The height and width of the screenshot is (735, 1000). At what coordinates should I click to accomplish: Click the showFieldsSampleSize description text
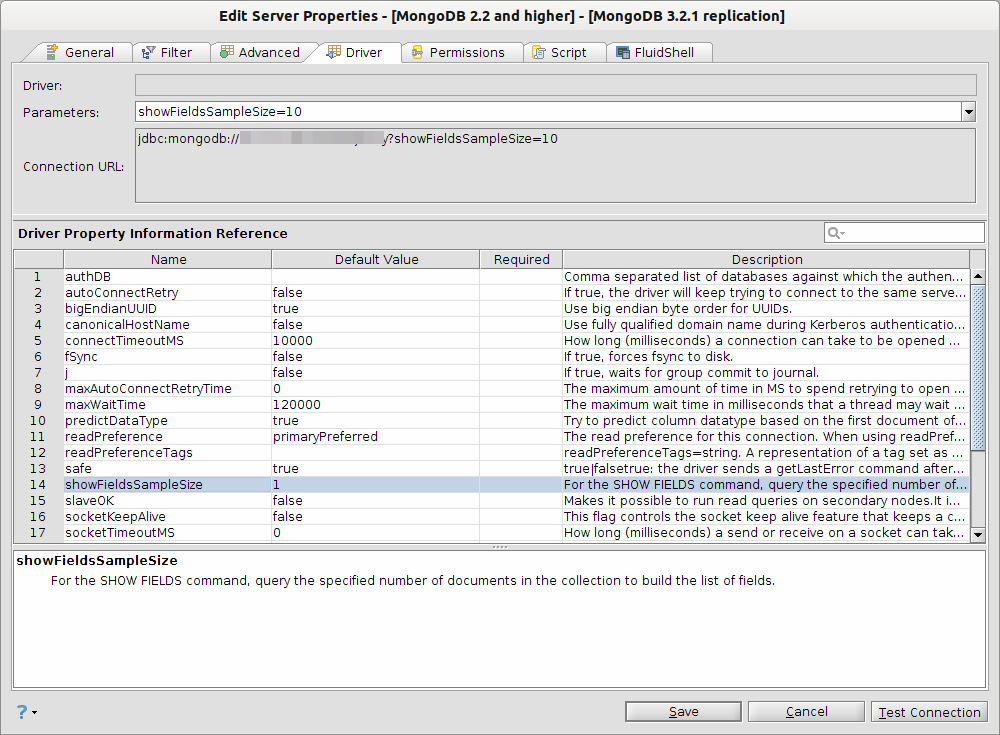pyautogui.click(x=413, y=580)
